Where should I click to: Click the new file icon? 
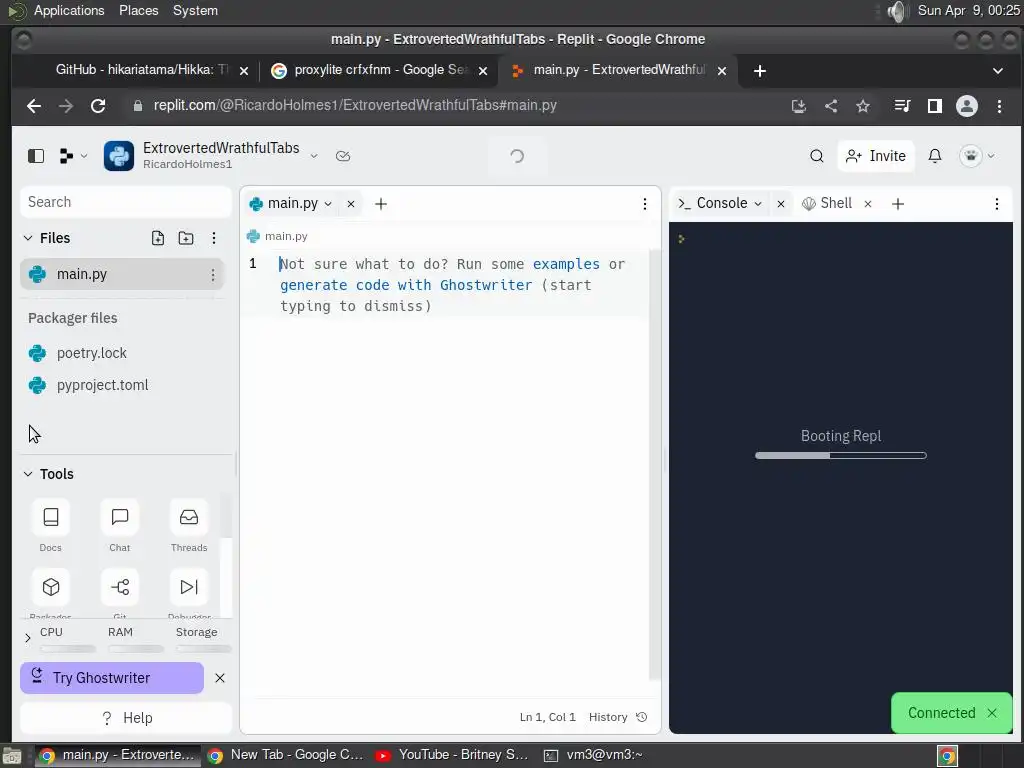click(x=158, y=238)
